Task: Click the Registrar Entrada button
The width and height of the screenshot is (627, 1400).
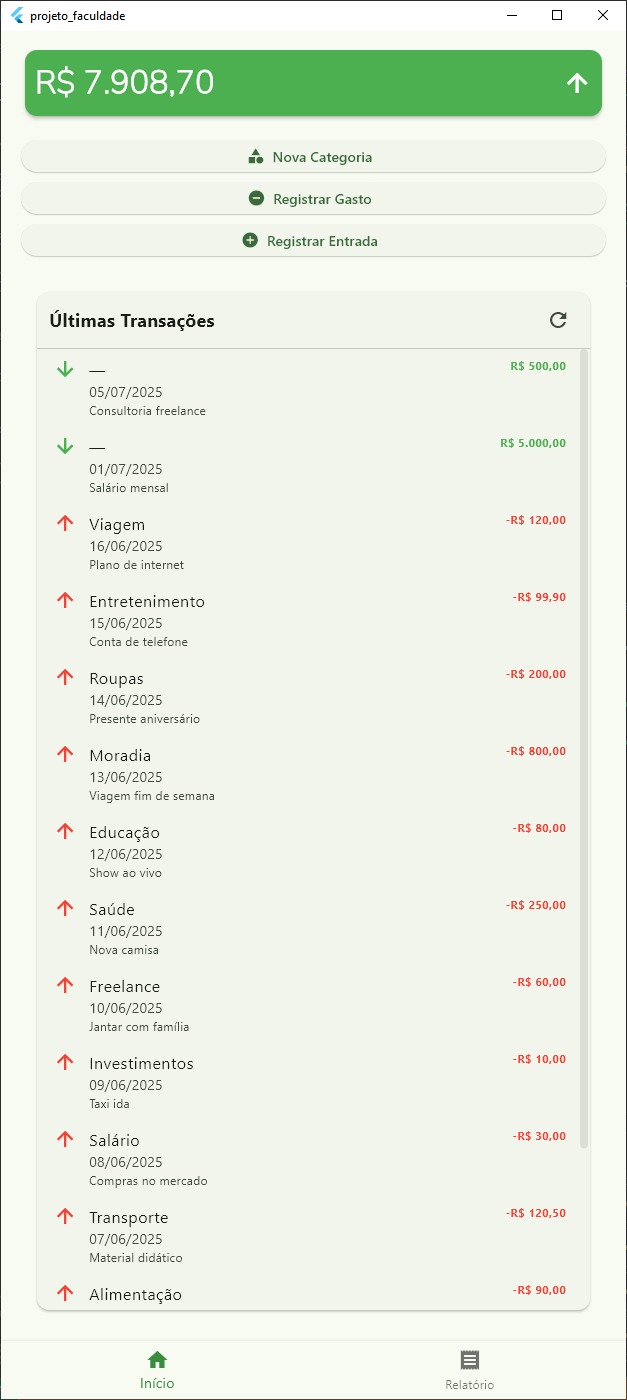Action: pyautogui.click(x=313, y=241)
